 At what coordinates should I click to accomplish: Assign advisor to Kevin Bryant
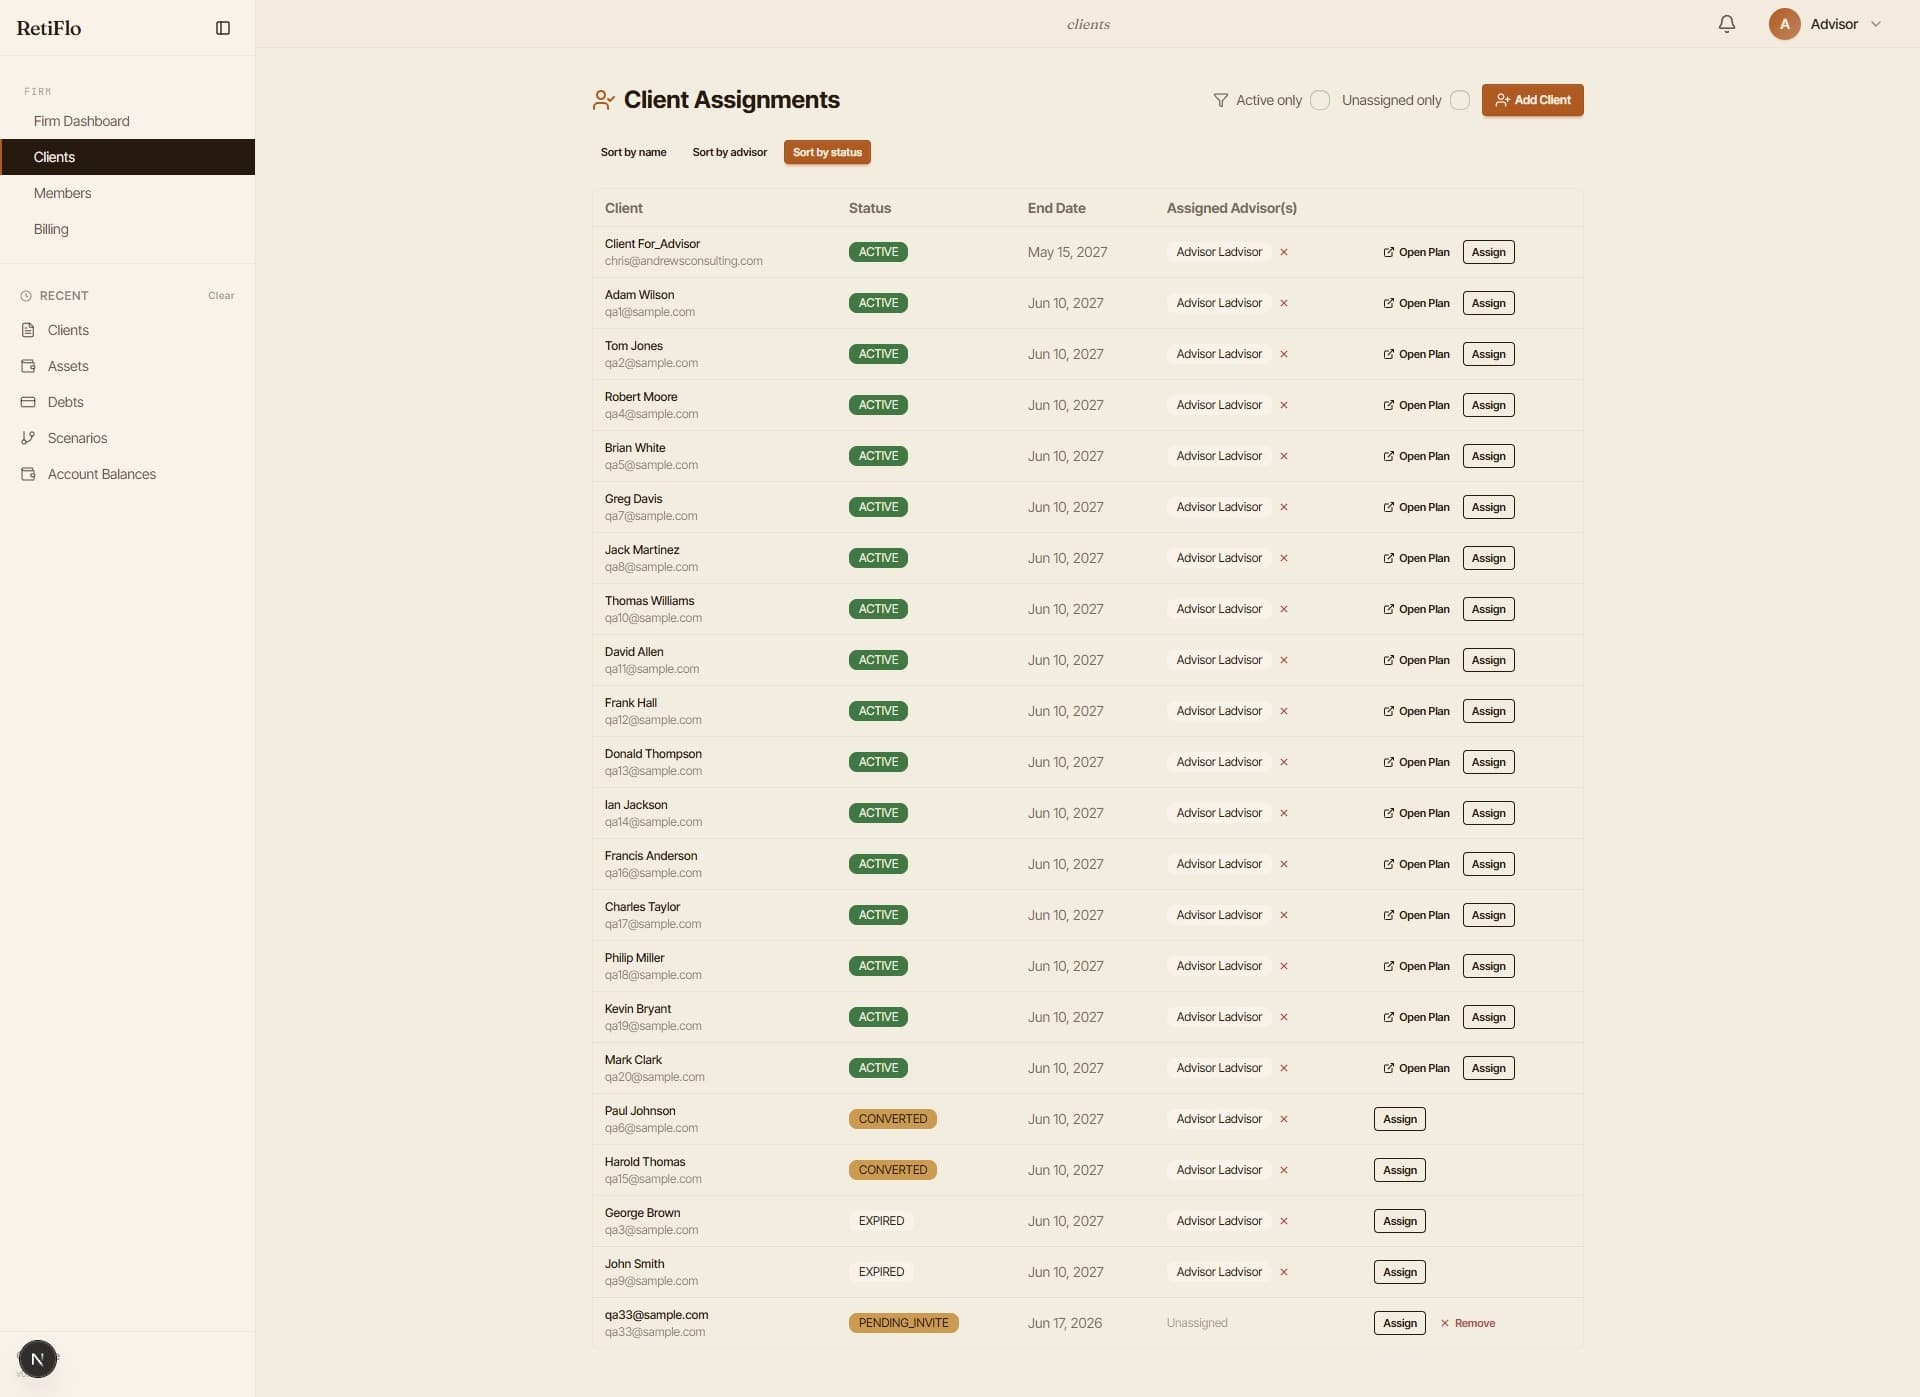[x=1488, y=1017]
